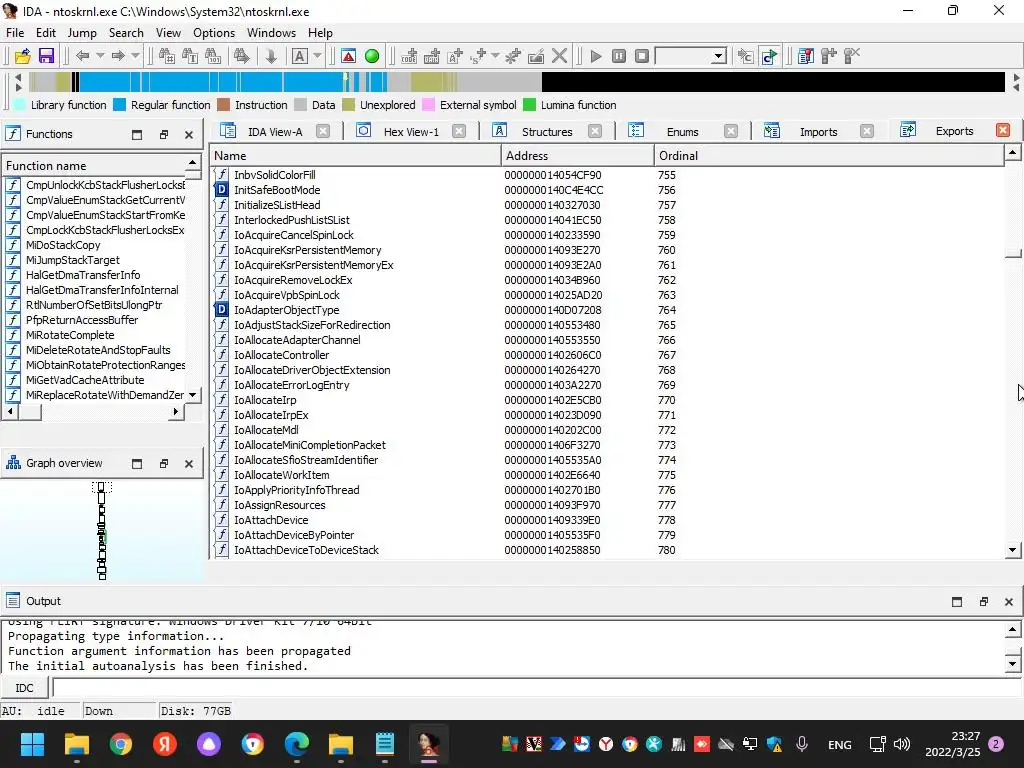Click the jump down arrow icon
This screenshot has width=1024, height=768.
pyautogui.click(x=270, y=56)
